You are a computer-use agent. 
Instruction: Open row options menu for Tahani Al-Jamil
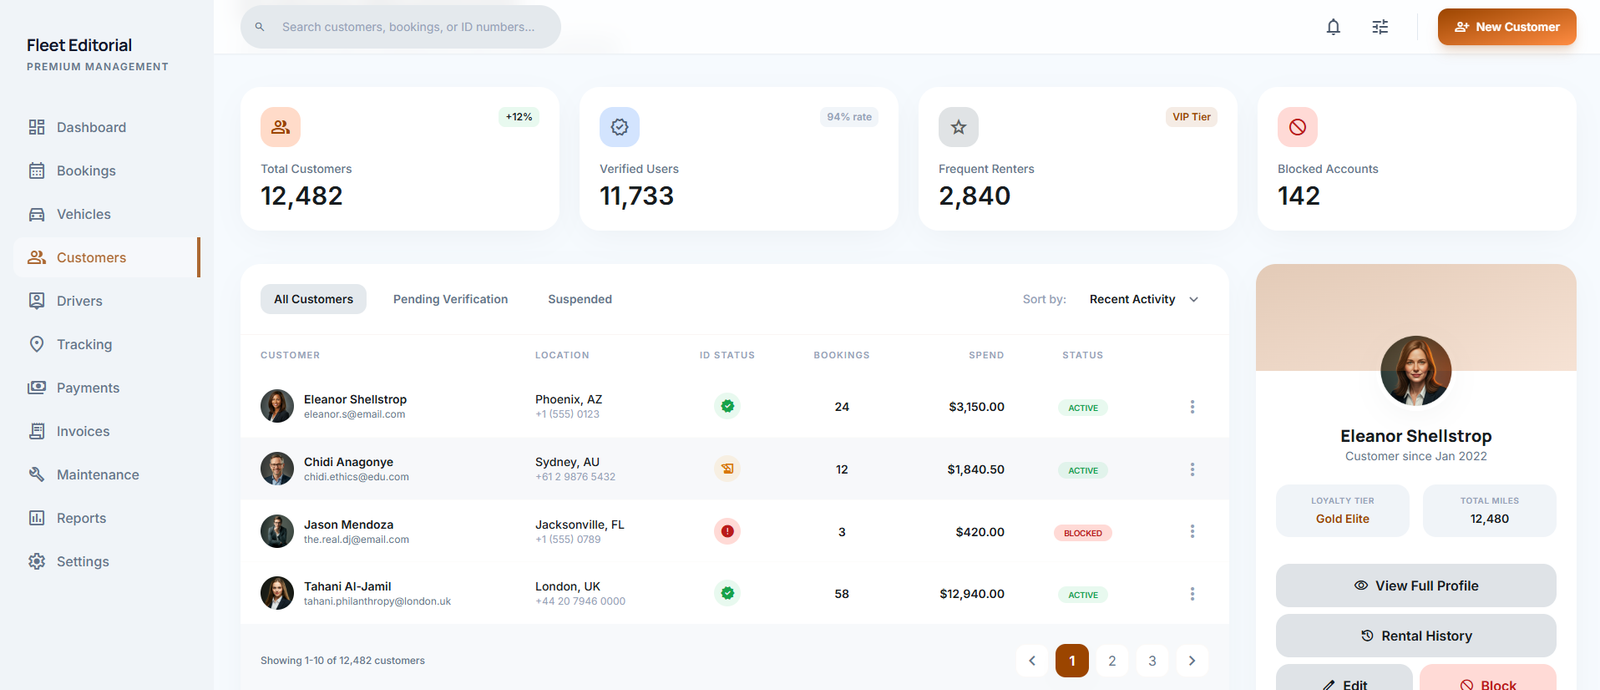coord(1192,594)
